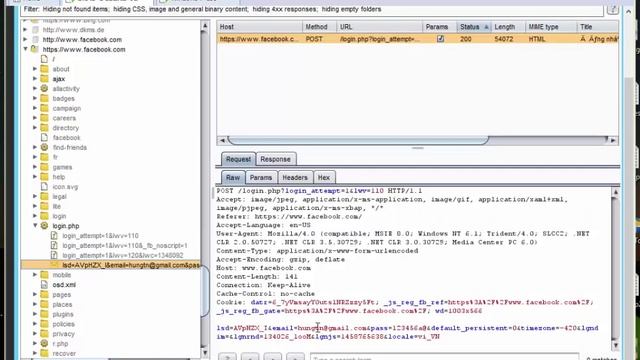Open the Params view tab
The image size is (640, 360).
coord(261,178)
